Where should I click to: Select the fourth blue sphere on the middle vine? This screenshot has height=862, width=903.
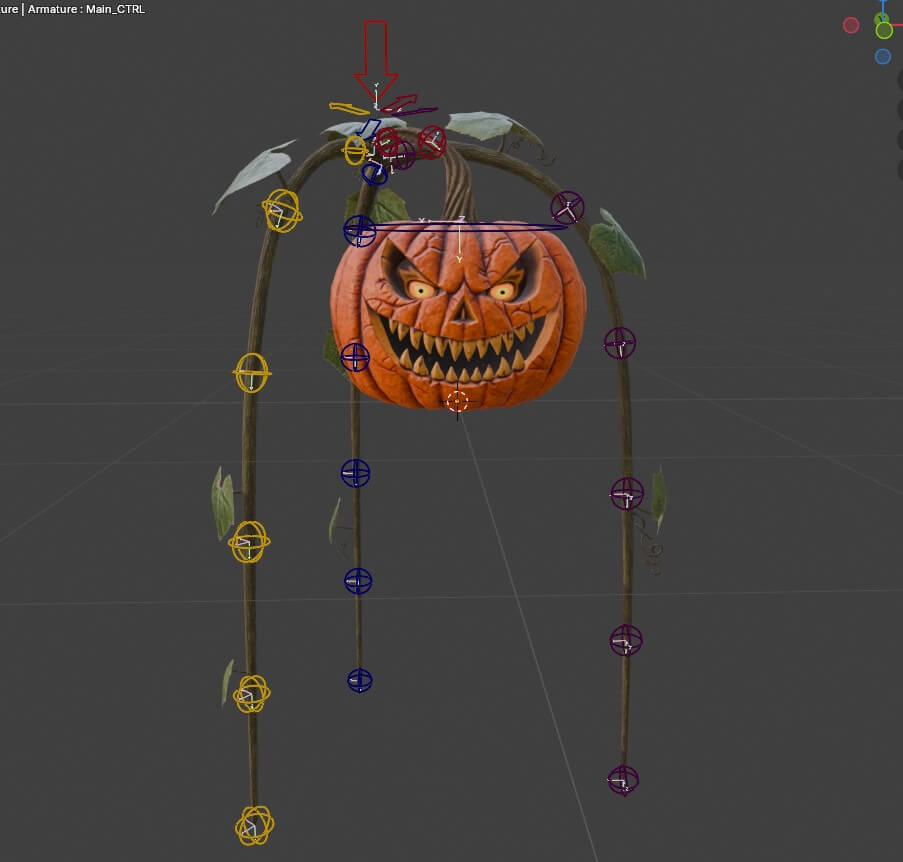358,581
